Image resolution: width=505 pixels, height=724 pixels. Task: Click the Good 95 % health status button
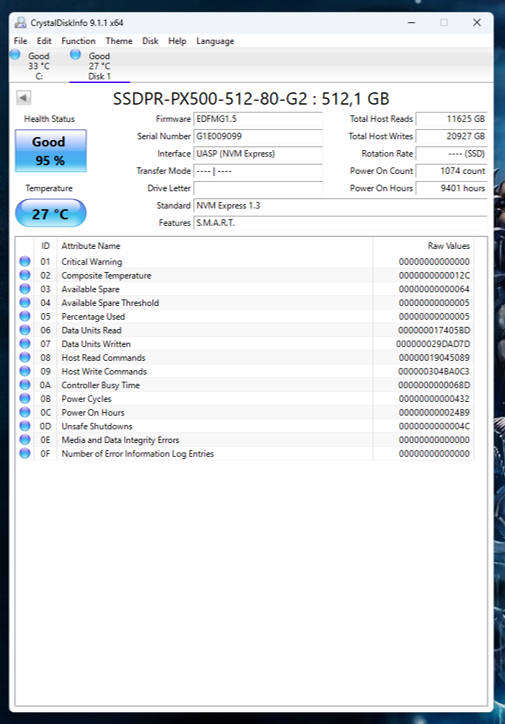pyautogui.click(x=51, y=151)
